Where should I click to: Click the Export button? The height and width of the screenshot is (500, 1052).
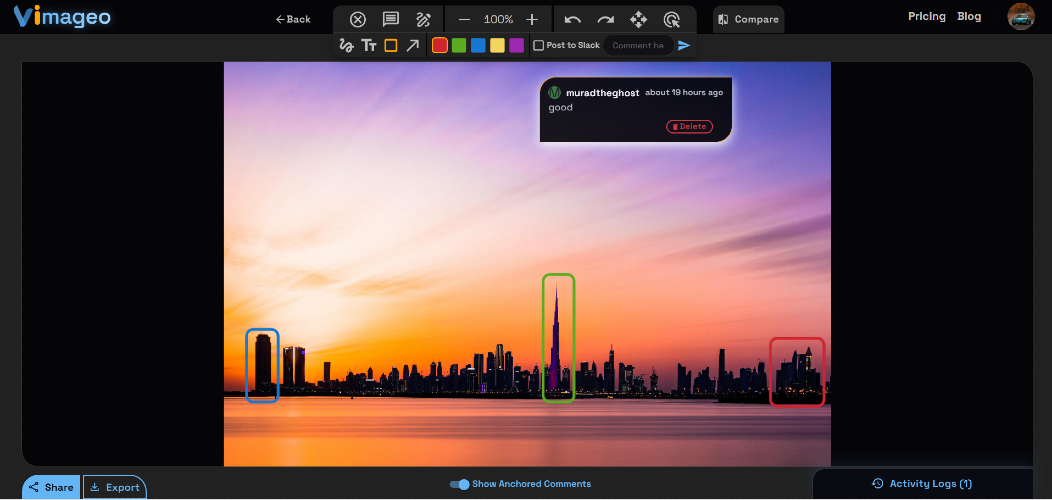[115, 487]
